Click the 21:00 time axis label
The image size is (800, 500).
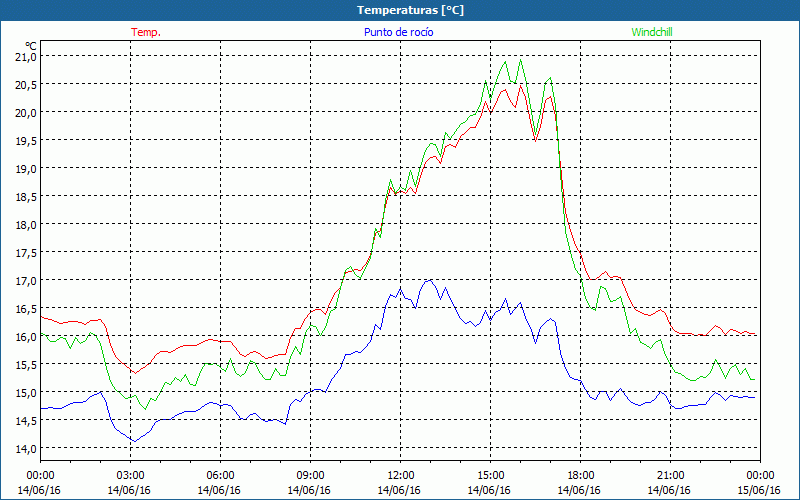coord(671,475)
